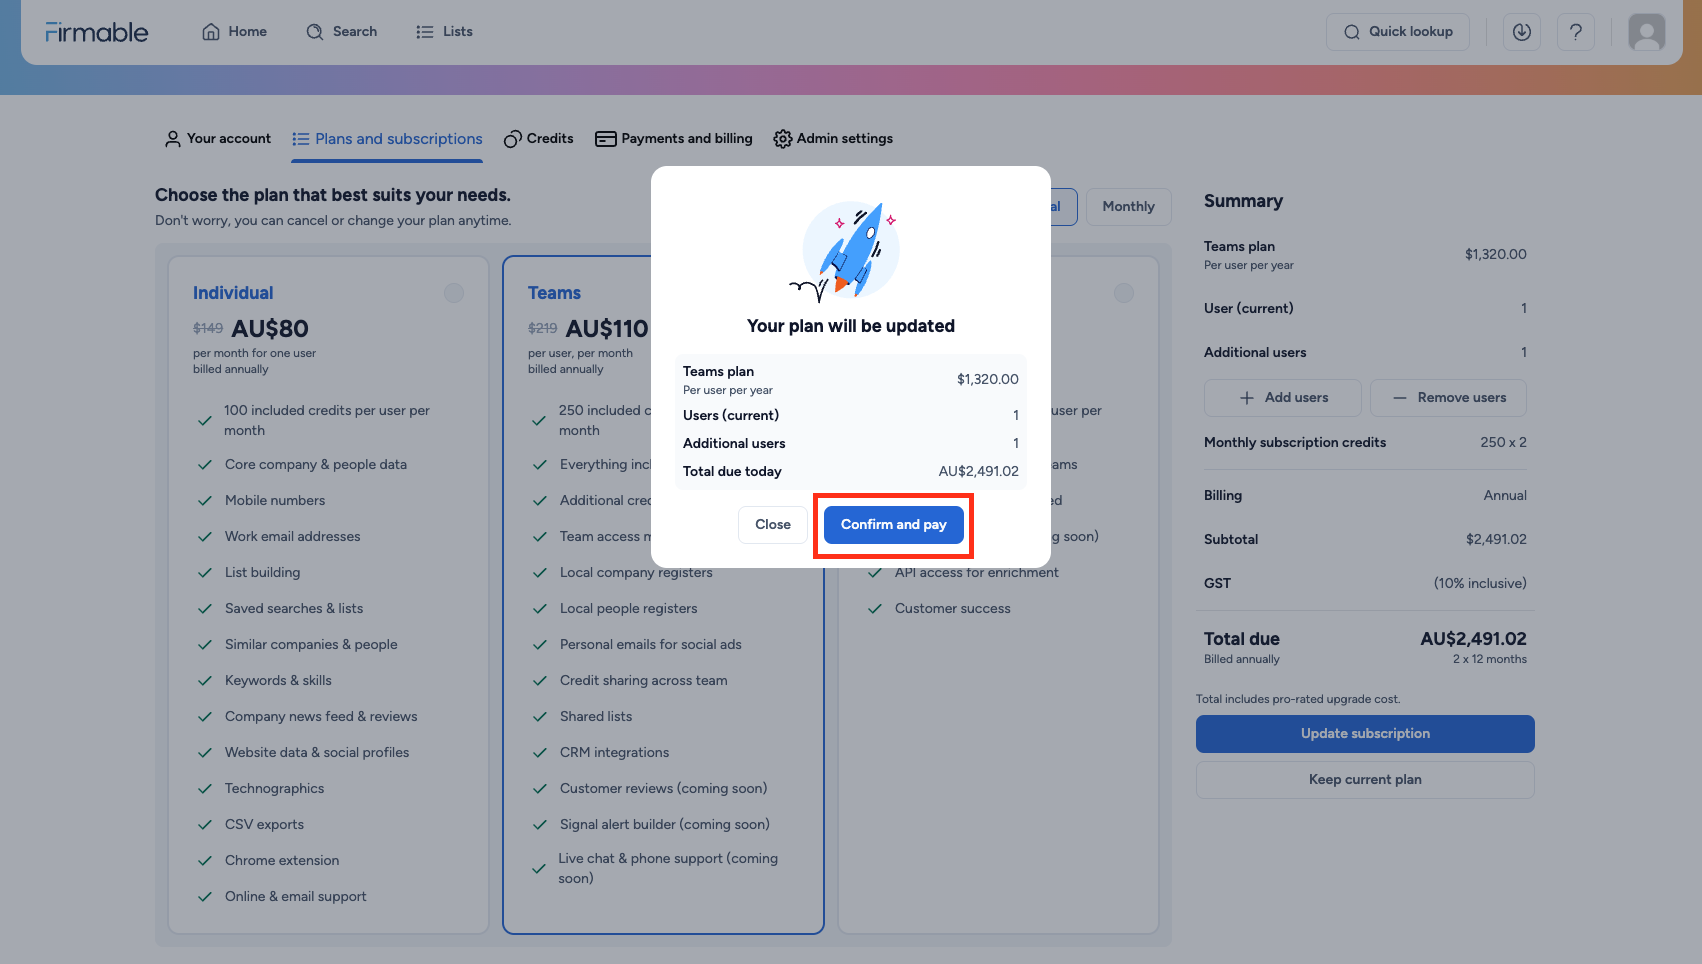Click the Individual plan title
The height and width of the screenshot is (964, 1702).
233,293
